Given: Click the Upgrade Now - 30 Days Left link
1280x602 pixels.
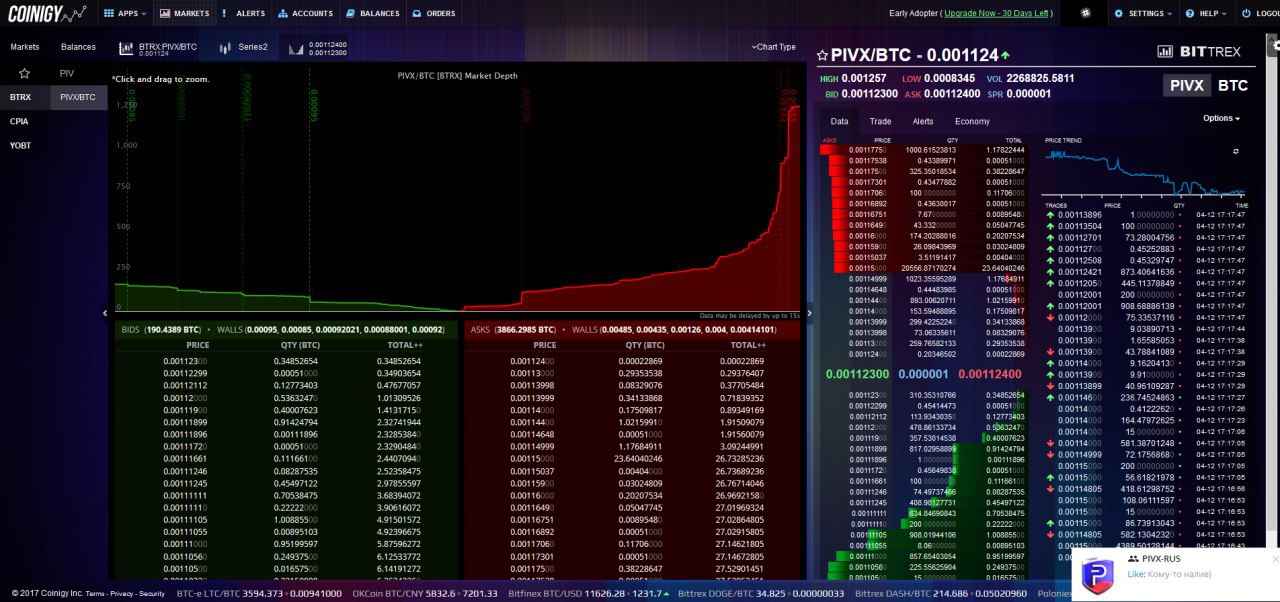Looking at the screenshot, I should pos(998,14).
